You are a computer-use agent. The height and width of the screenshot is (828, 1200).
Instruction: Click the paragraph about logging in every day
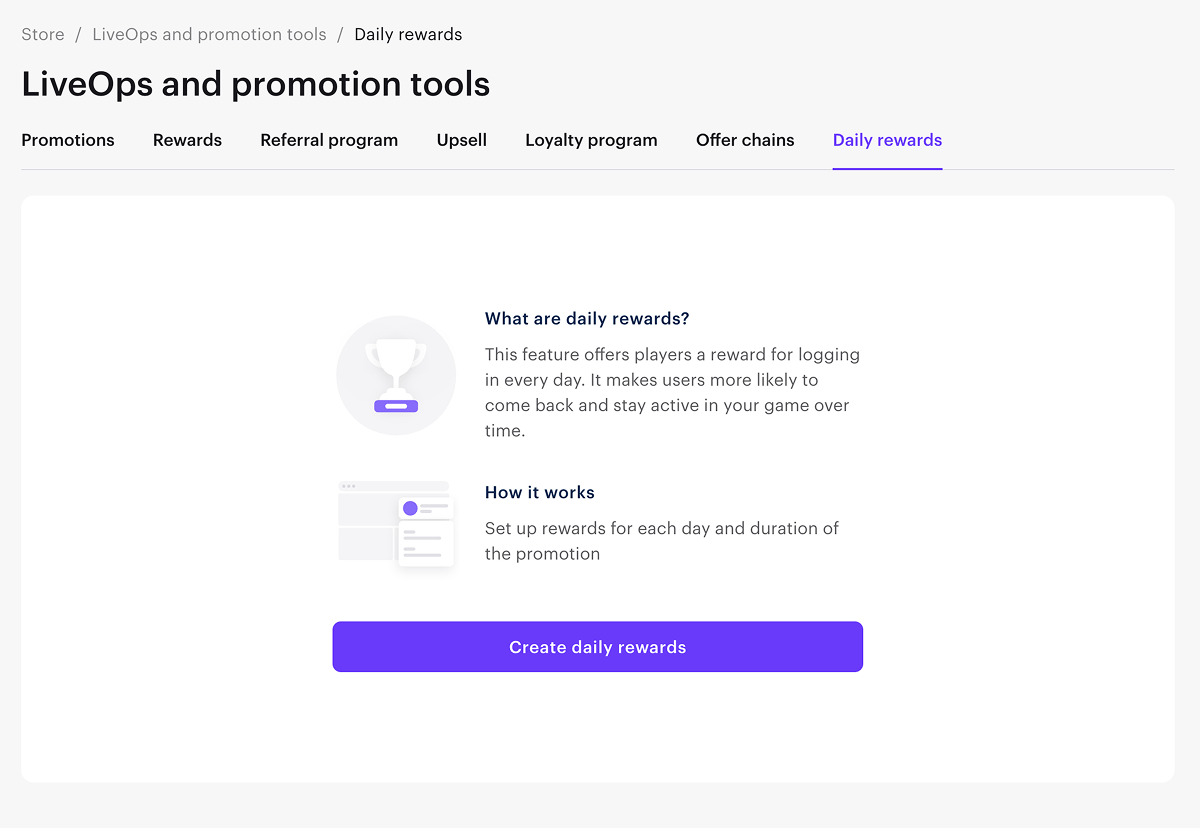(672, 392)
